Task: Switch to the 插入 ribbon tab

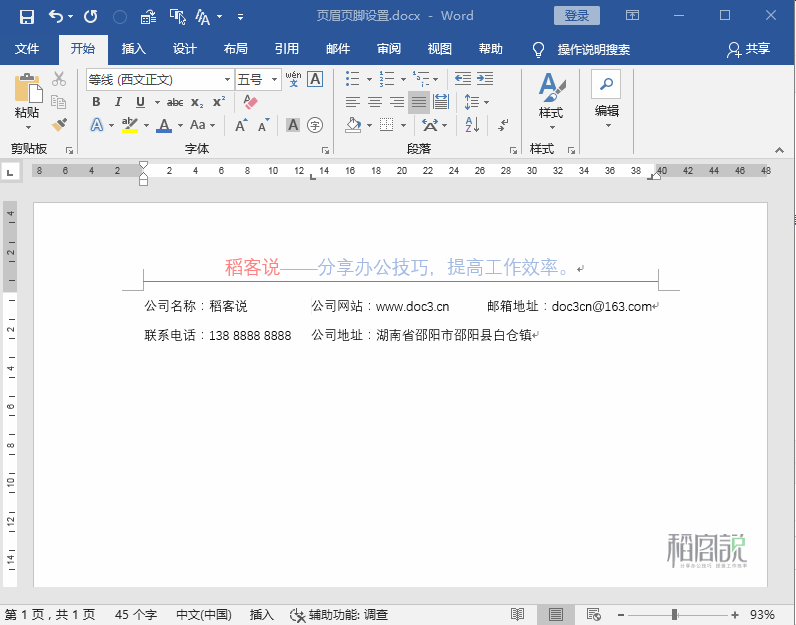Action: coord(133,49)
